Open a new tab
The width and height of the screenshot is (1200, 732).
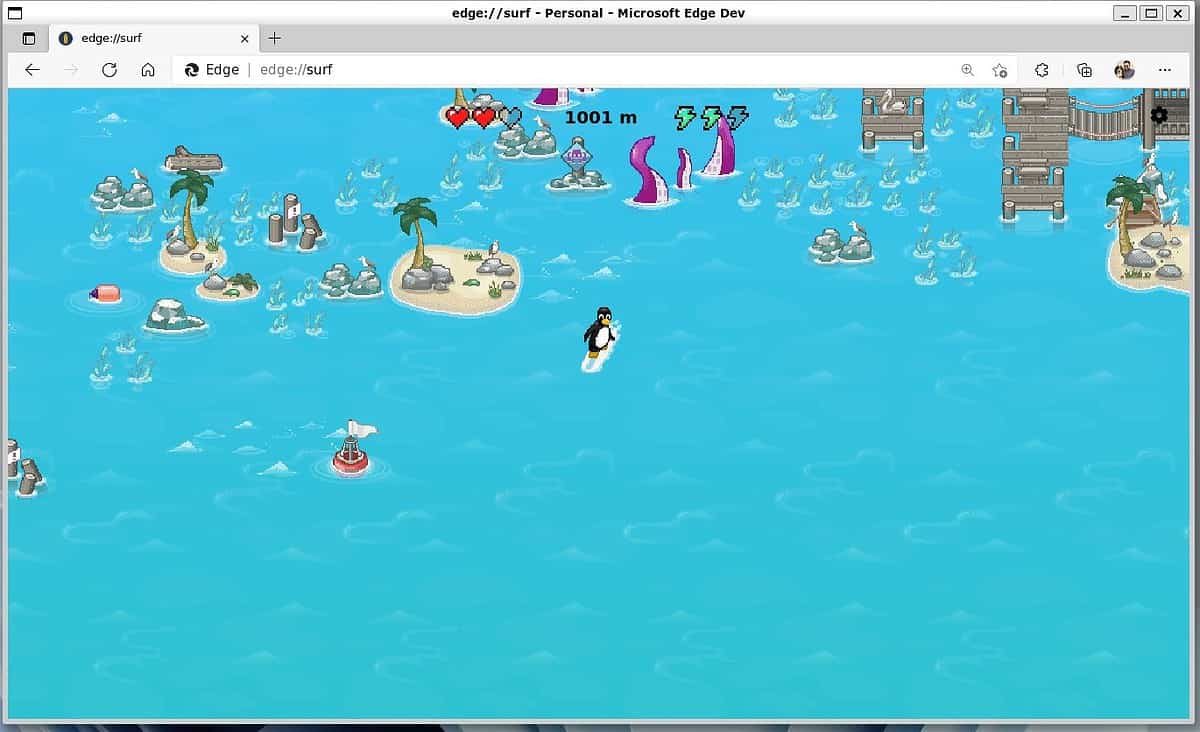275,39
